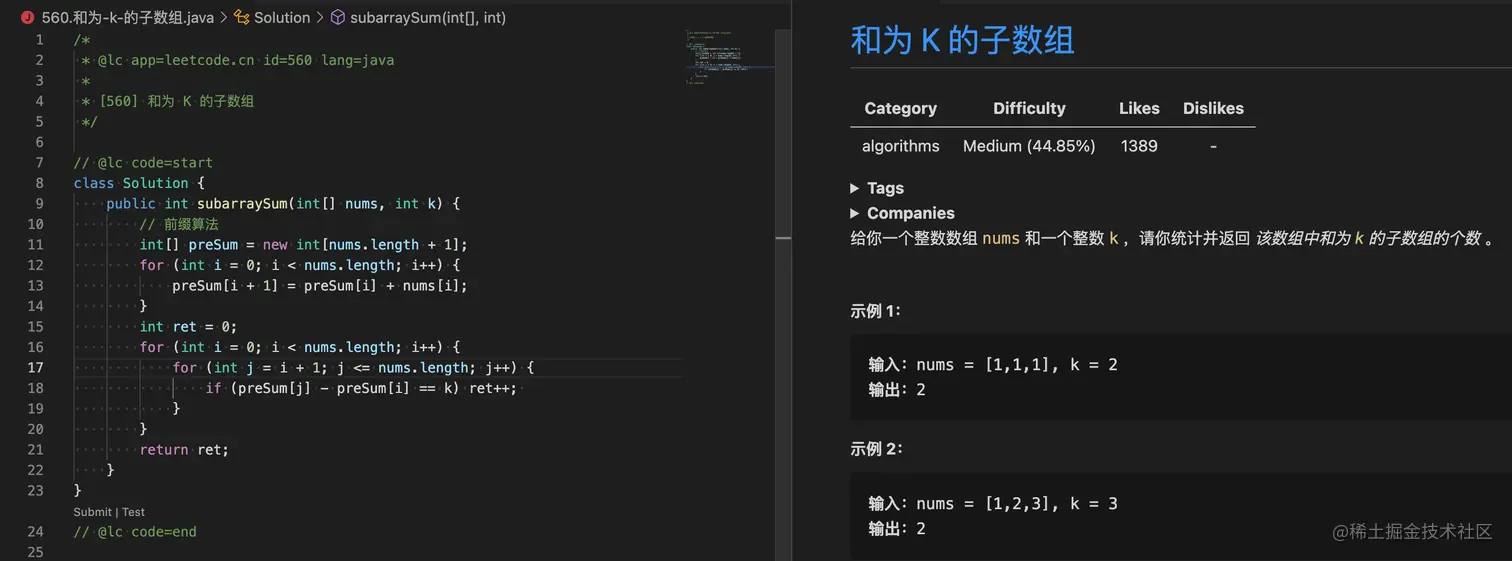Click the '@lc app=leetcode.cn id=560' comment

pos(238,60)
